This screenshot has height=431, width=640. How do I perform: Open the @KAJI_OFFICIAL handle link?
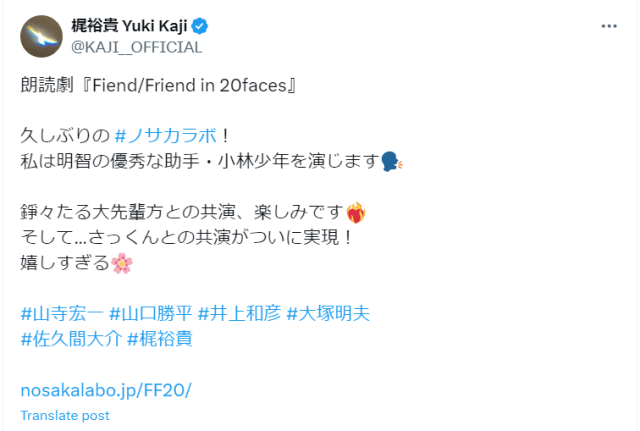(x=134, y=46)
